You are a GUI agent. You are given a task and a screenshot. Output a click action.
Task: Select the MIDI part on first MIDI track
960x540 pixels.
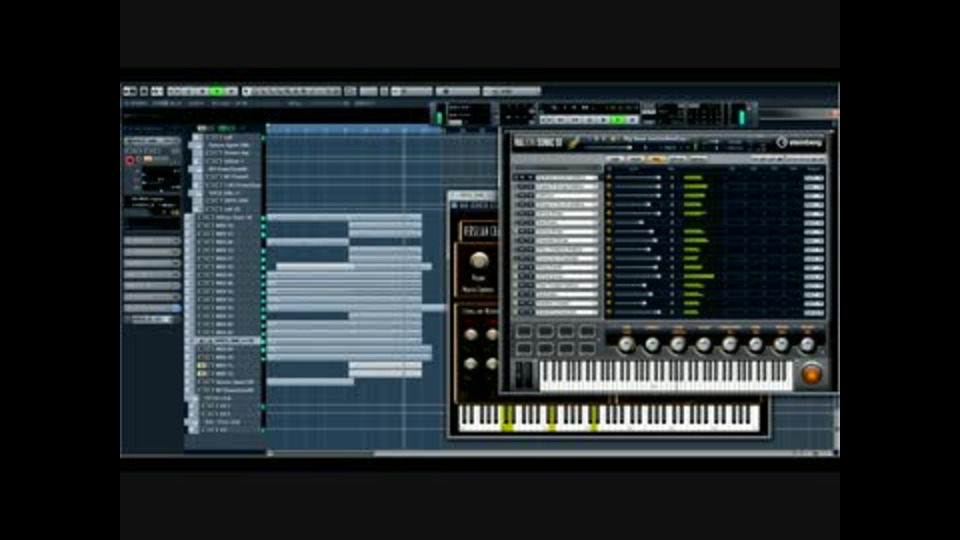pyautogui.click(x=344, y=217)
